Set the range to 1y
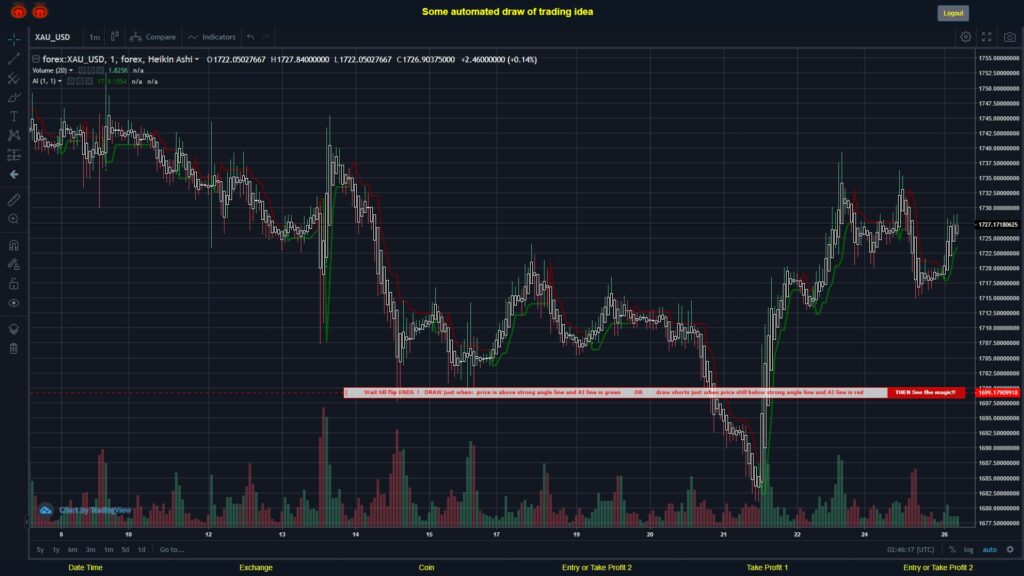The height and width of the screenshot is (576, 1024). pyautogui.click(x=56, y=550)
